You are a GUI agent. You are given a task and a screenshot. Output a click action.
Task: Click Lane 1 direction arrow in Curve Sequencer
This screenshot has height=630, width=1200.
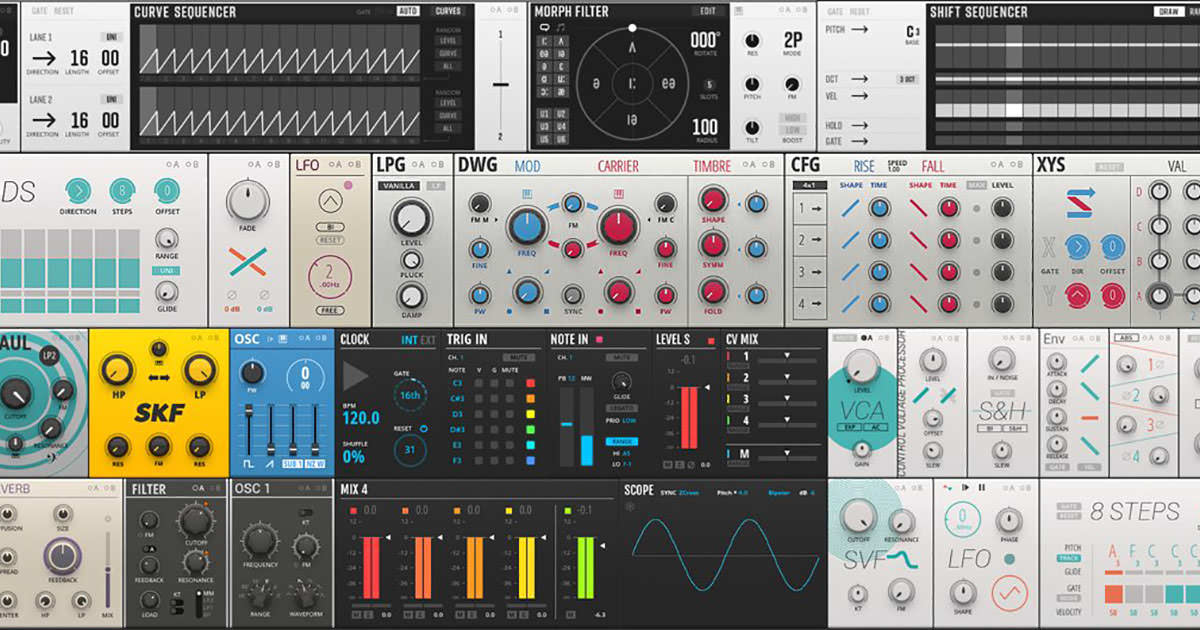42,59
